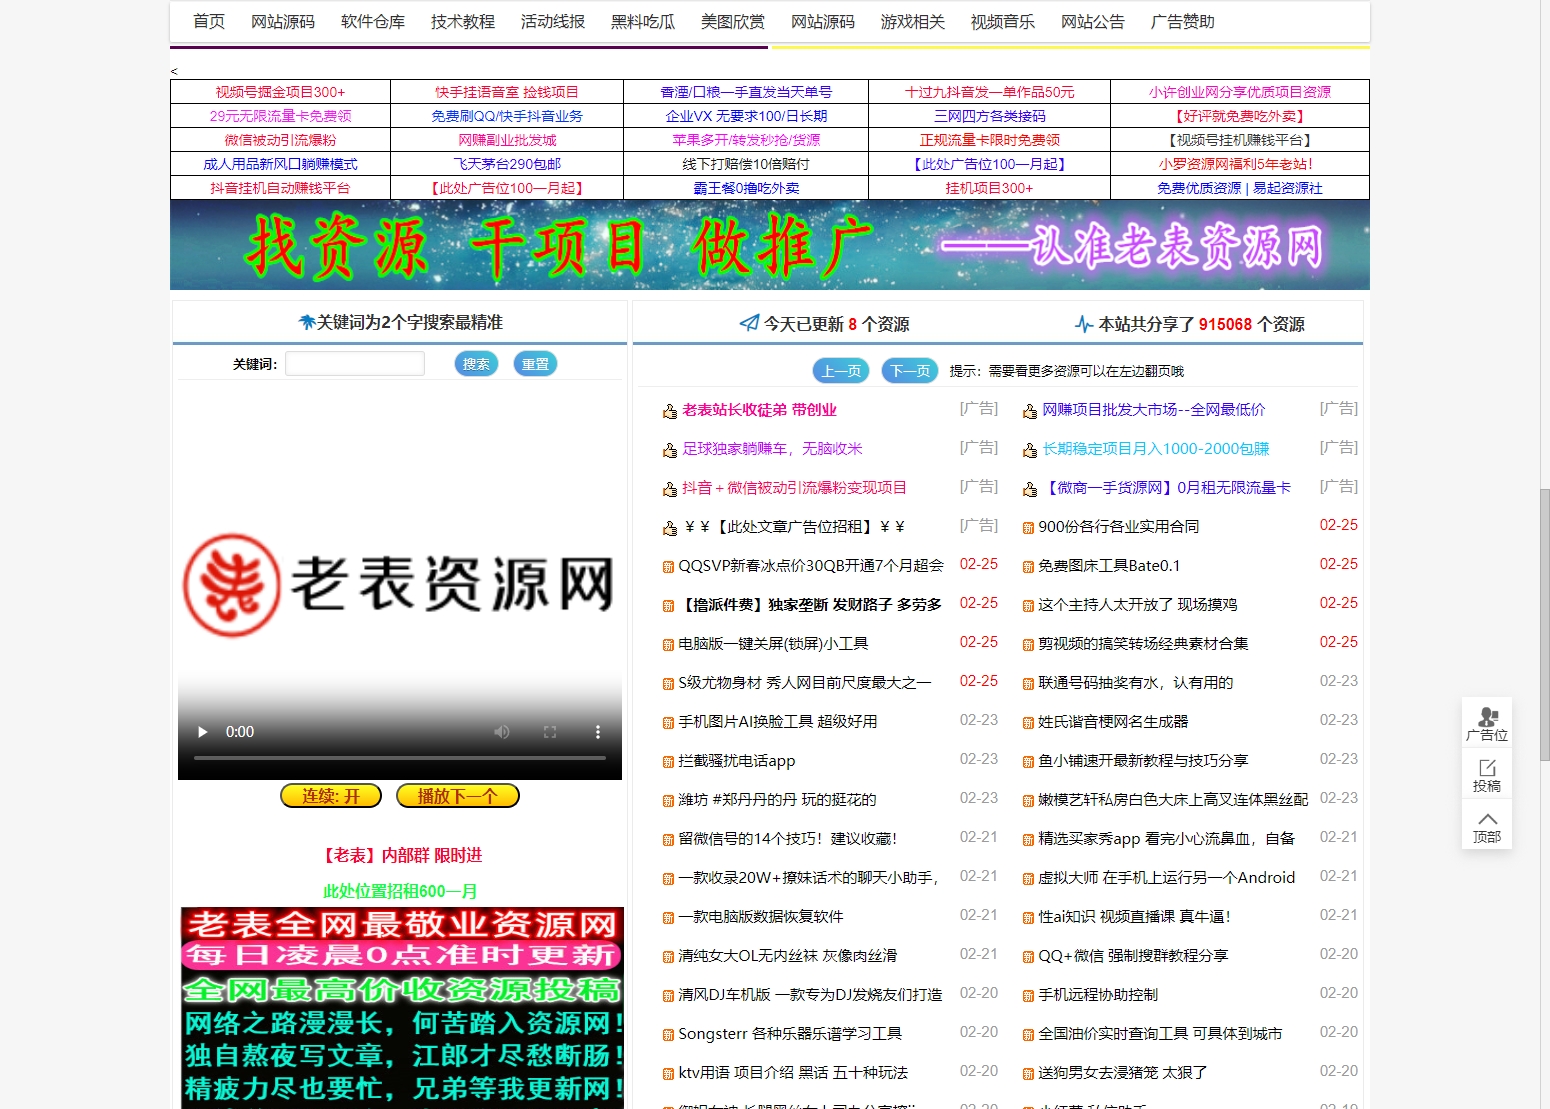Click the 广告位 icon in side panel
Image resolution: width=1550 pixels, height=1109 pixels.
click(1487, 722)
